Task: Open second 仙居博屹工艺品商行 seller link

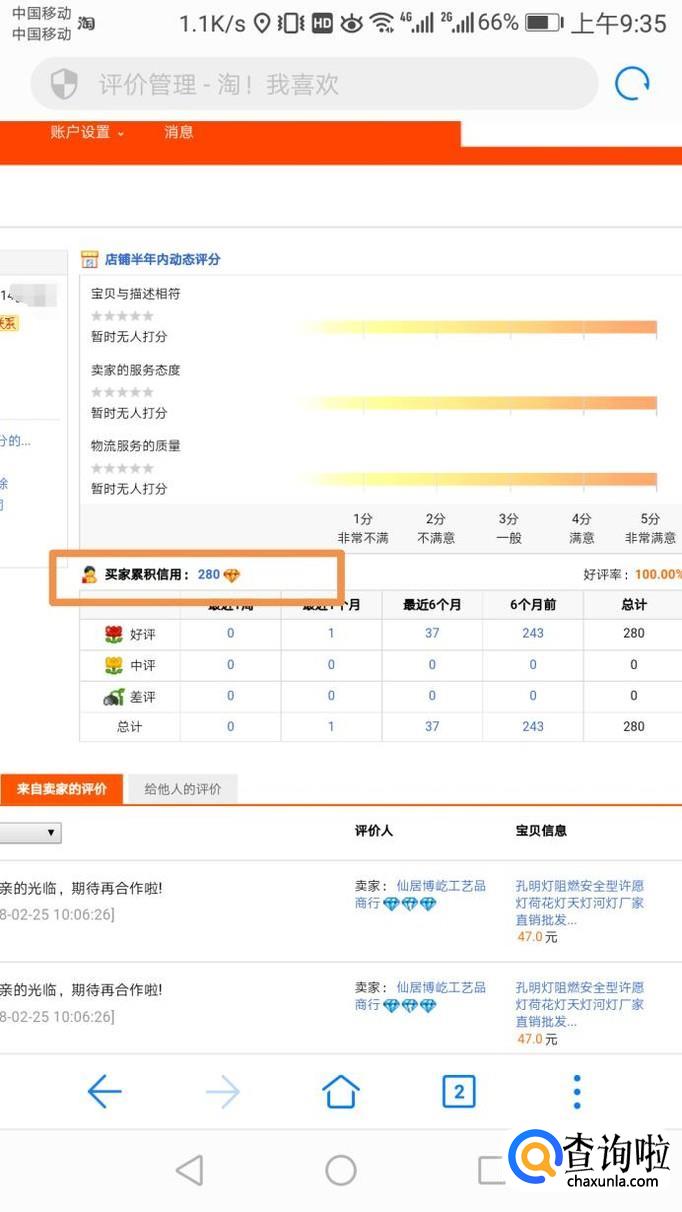Action: tap(420, 996)
